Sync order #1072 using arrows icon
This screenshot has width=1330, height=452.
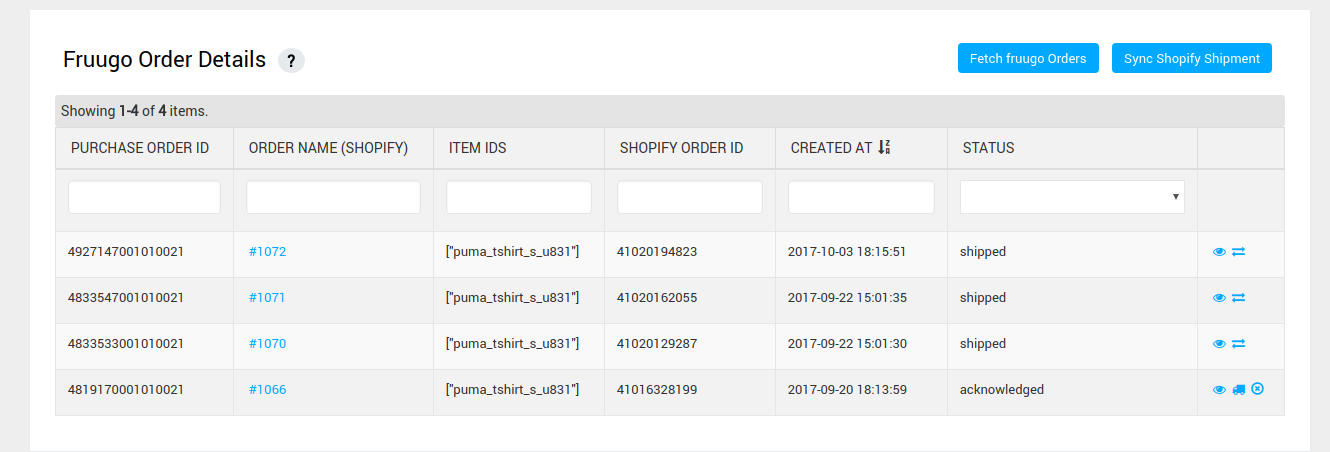coord(1238,252)
